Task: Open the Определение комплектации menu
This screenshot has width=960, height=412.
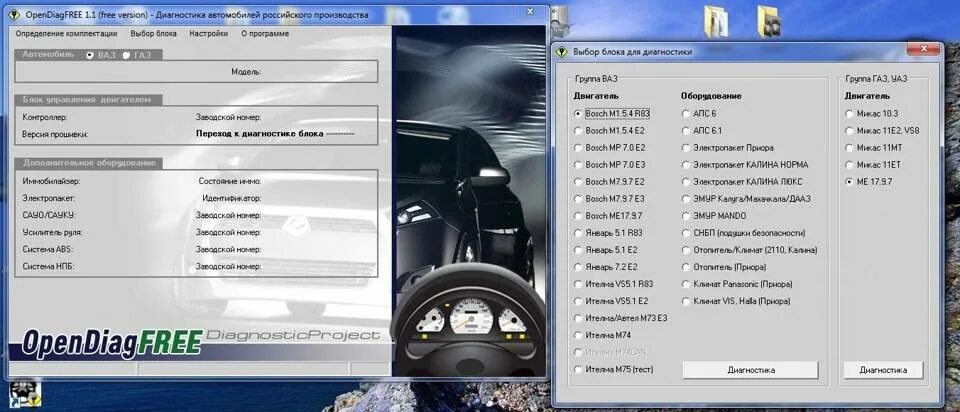Action: pos(66,34)
